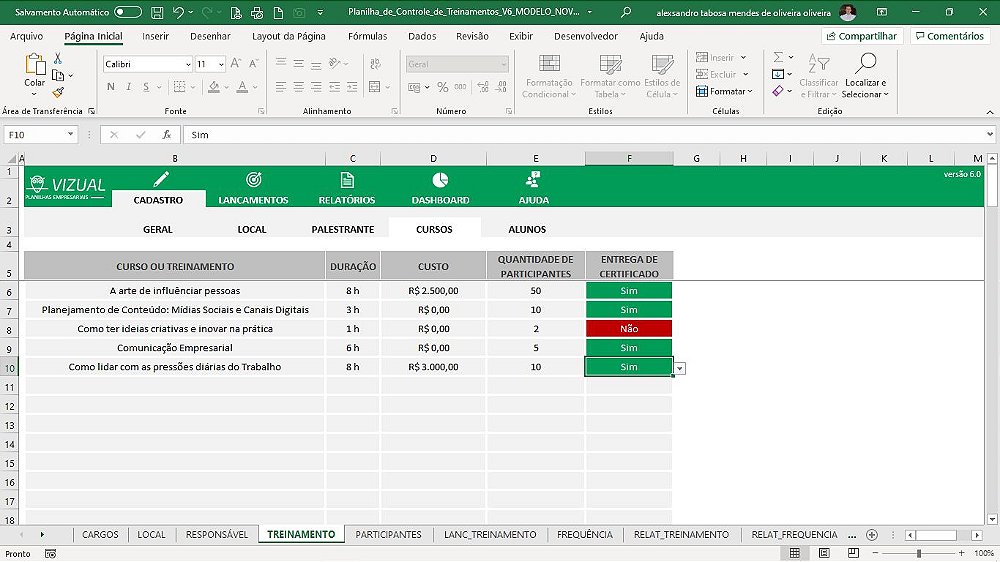Click the font color A icon
The height and width of the screenshot is (562, 1000).
242,87
